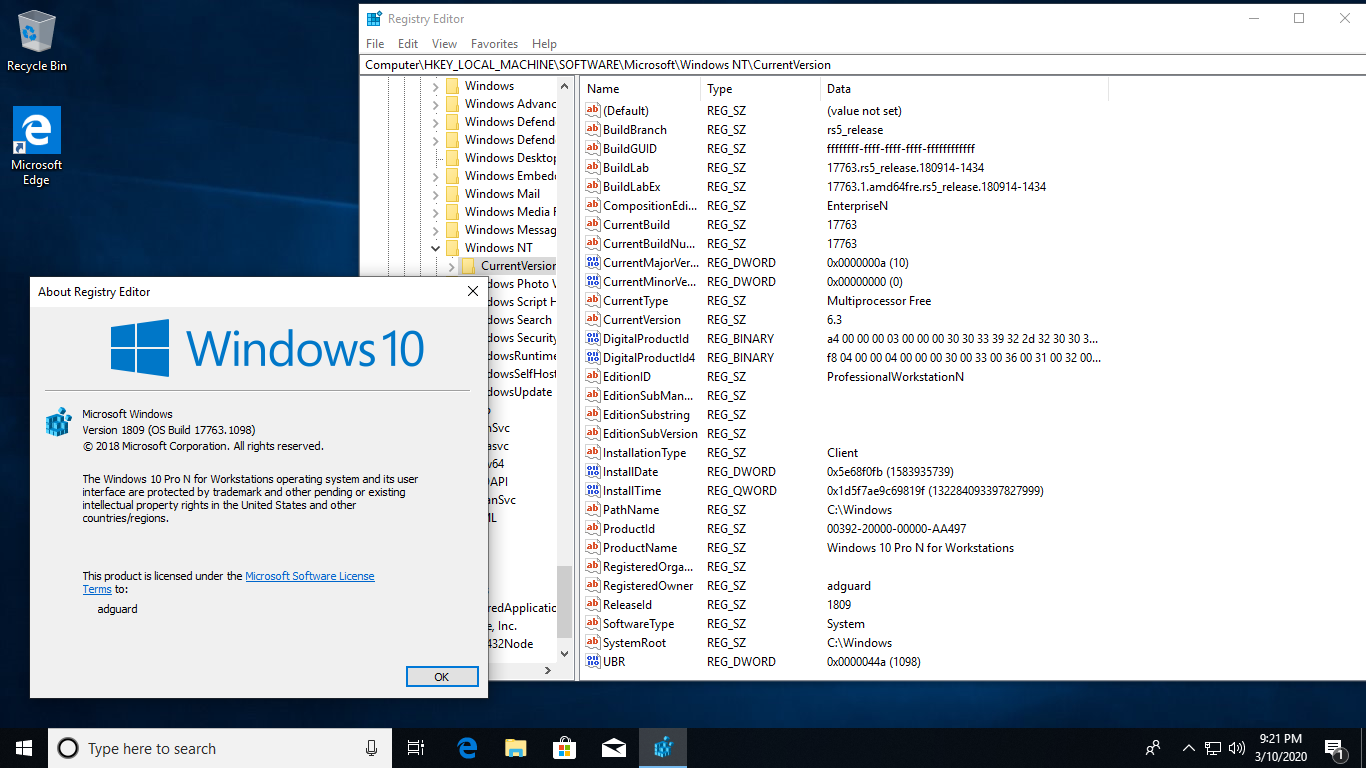Expand the Windows key in tree

point(435,86)
